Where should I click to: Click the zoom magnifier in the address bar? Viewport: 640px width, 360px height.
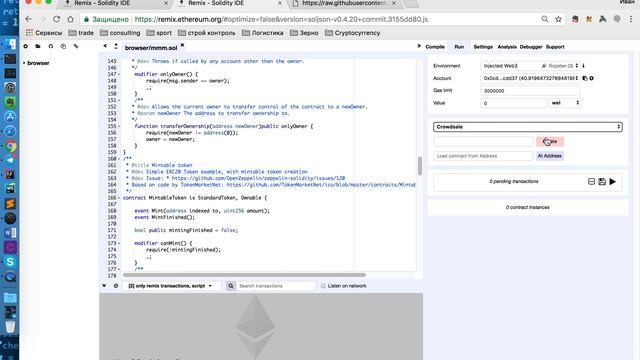pyautogui.click(x=544, y=19)
